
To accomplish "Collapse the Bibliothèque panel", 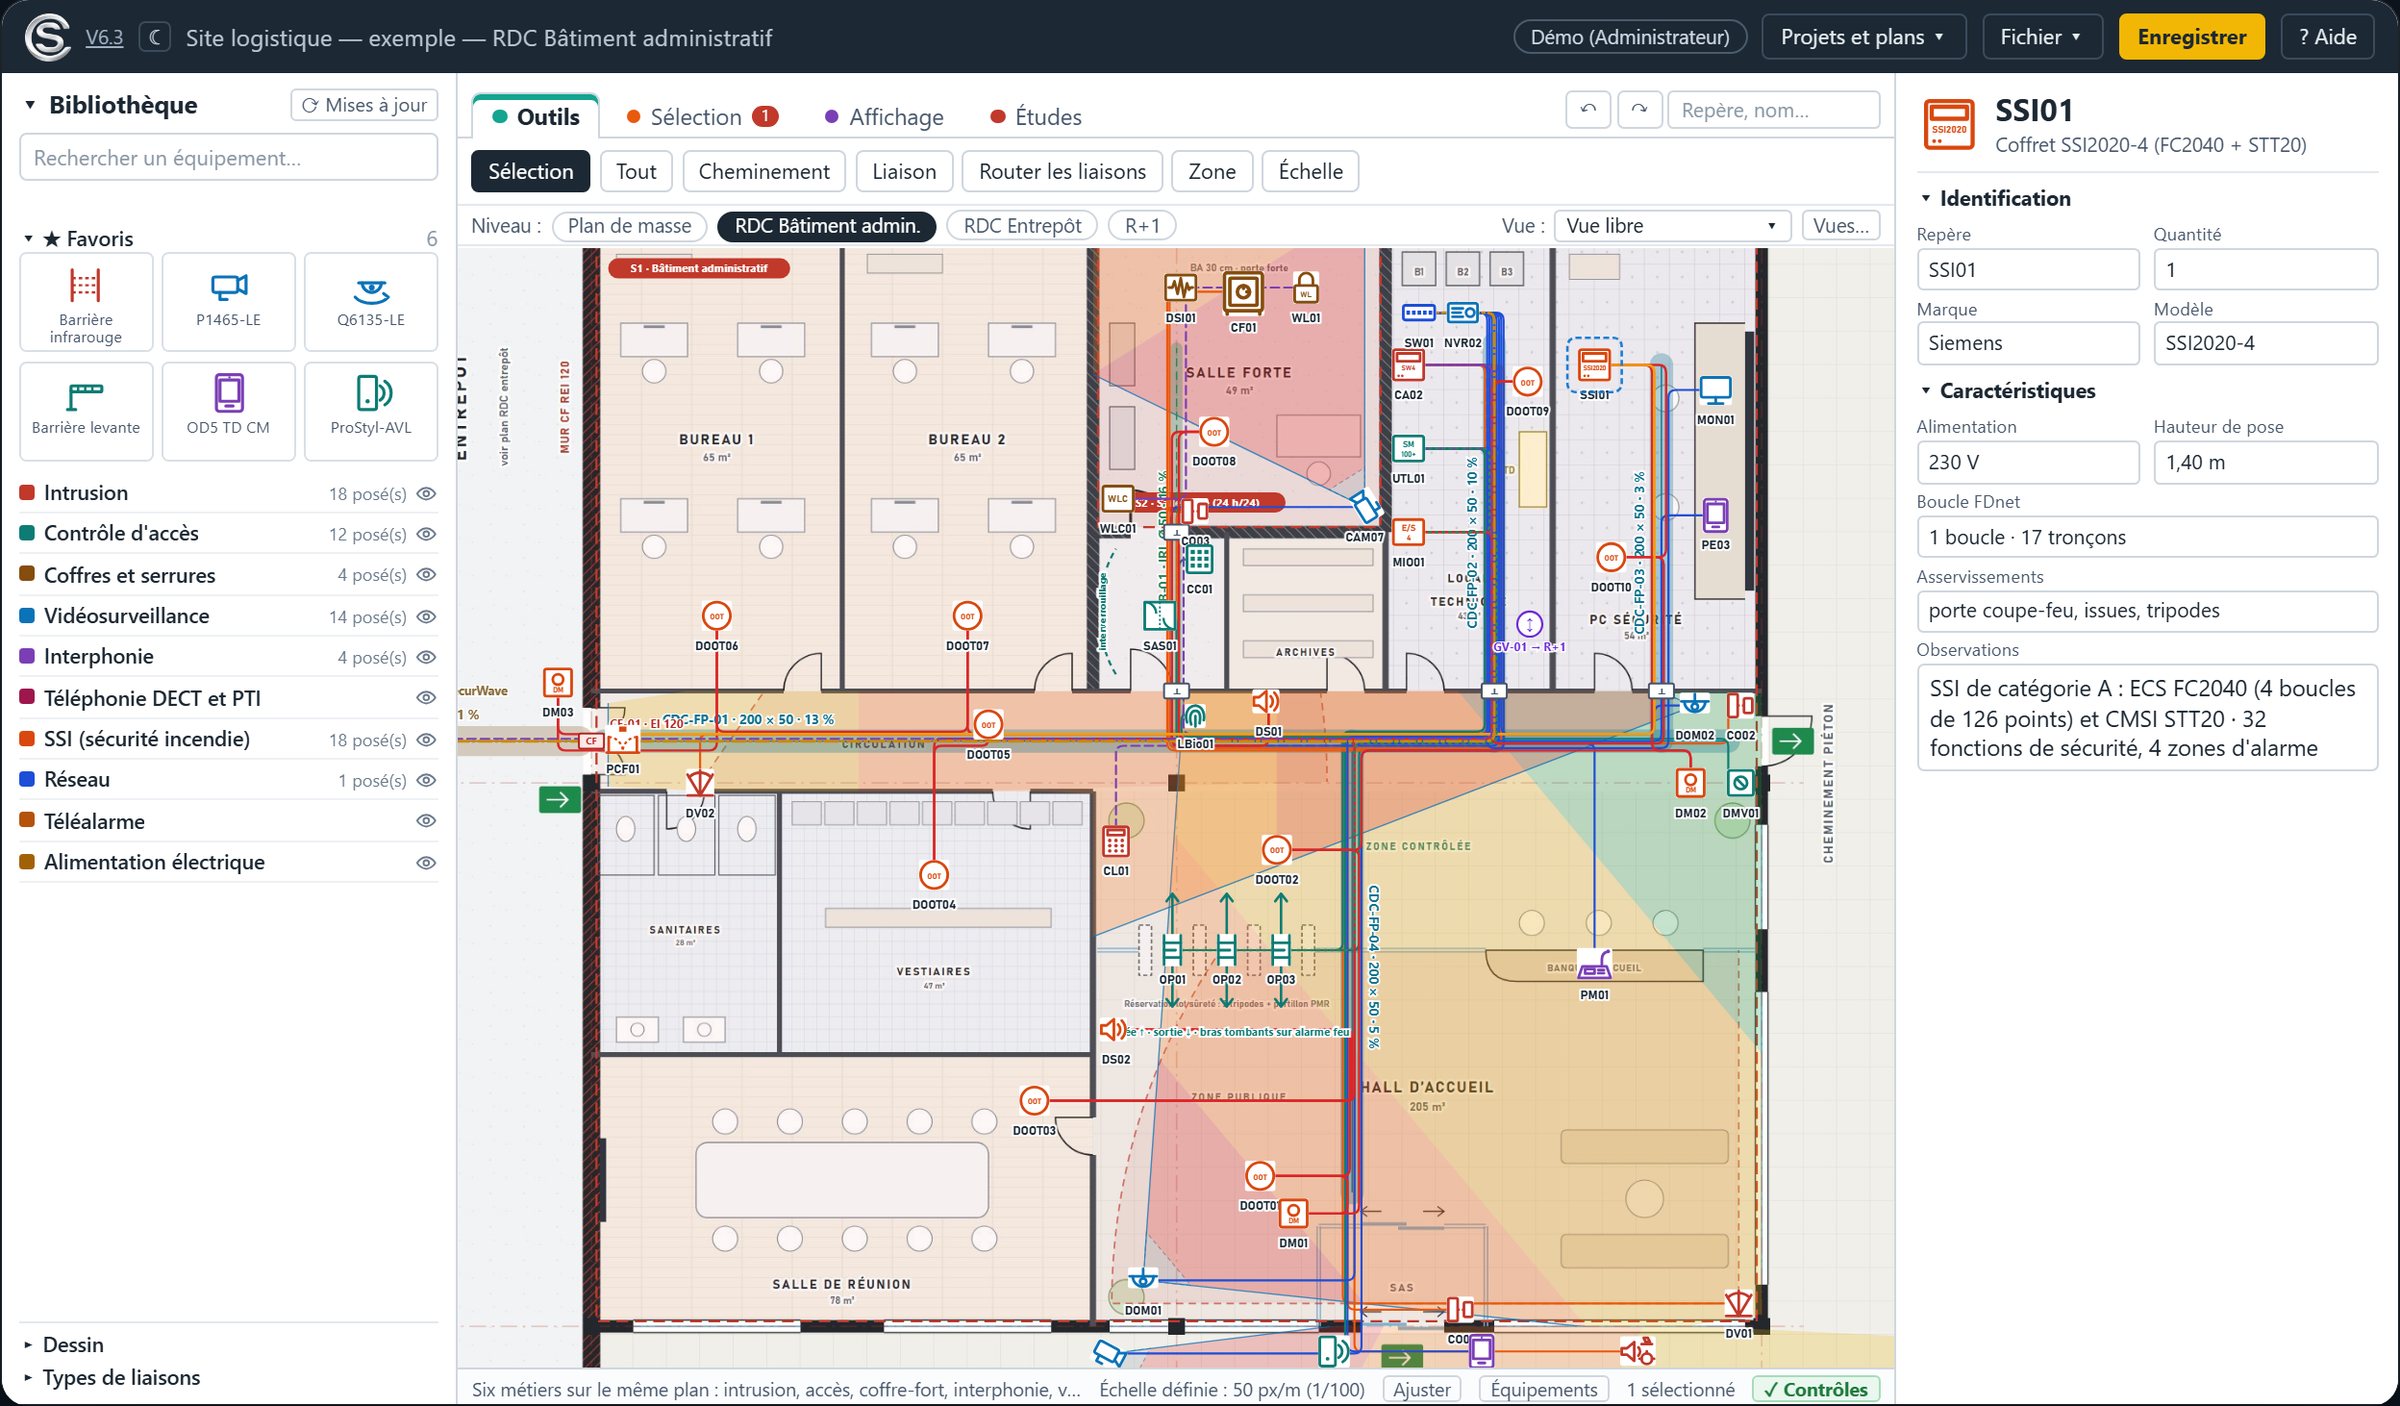I will (x=30, y=105).
